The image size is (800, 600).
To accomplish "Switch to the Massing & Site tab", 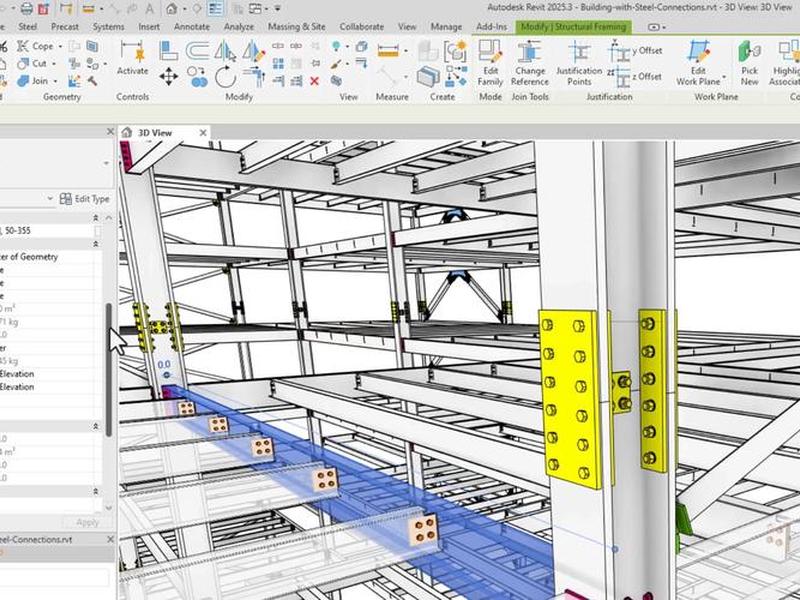I will 296,27.
